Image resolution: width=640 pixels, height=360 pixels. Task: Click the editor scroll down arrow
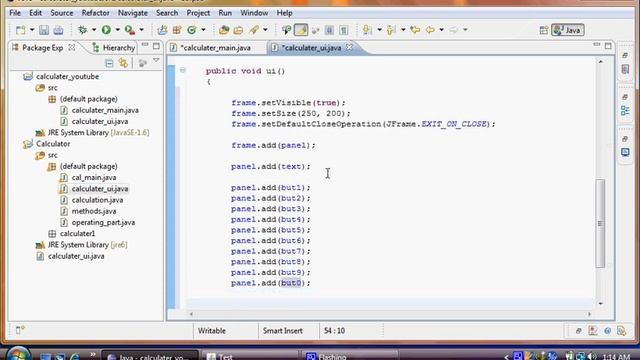click(x=600, y=304)
